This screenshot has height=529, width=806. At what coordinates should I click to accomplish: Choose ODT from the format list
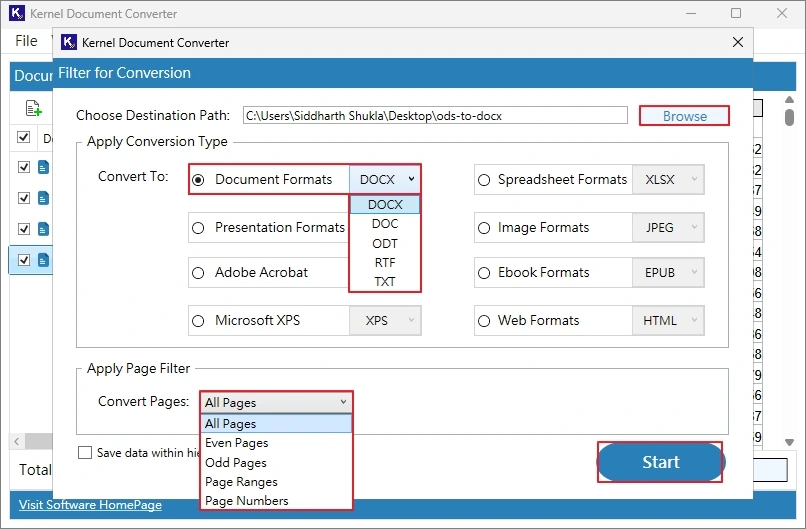(385, 243)
